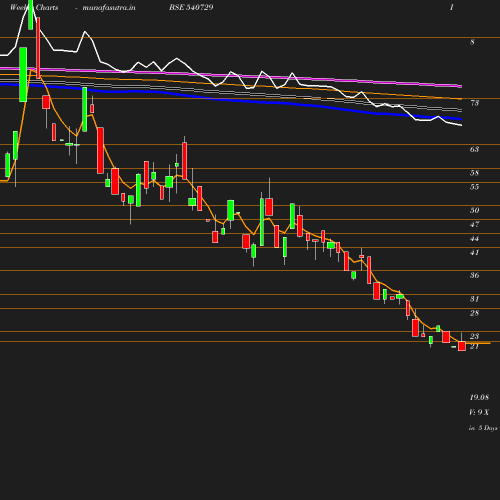Click the 28 price level label
The height and width of the screenshot is (500, 500).
pos(474,313)
